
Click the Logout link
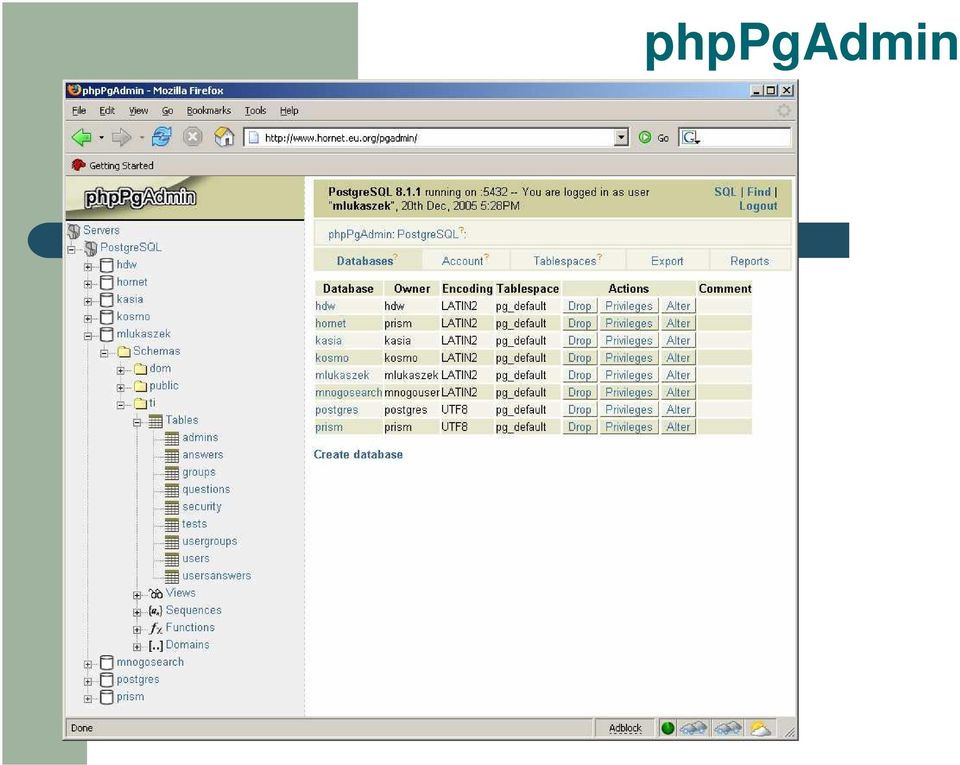coord(758,206)
